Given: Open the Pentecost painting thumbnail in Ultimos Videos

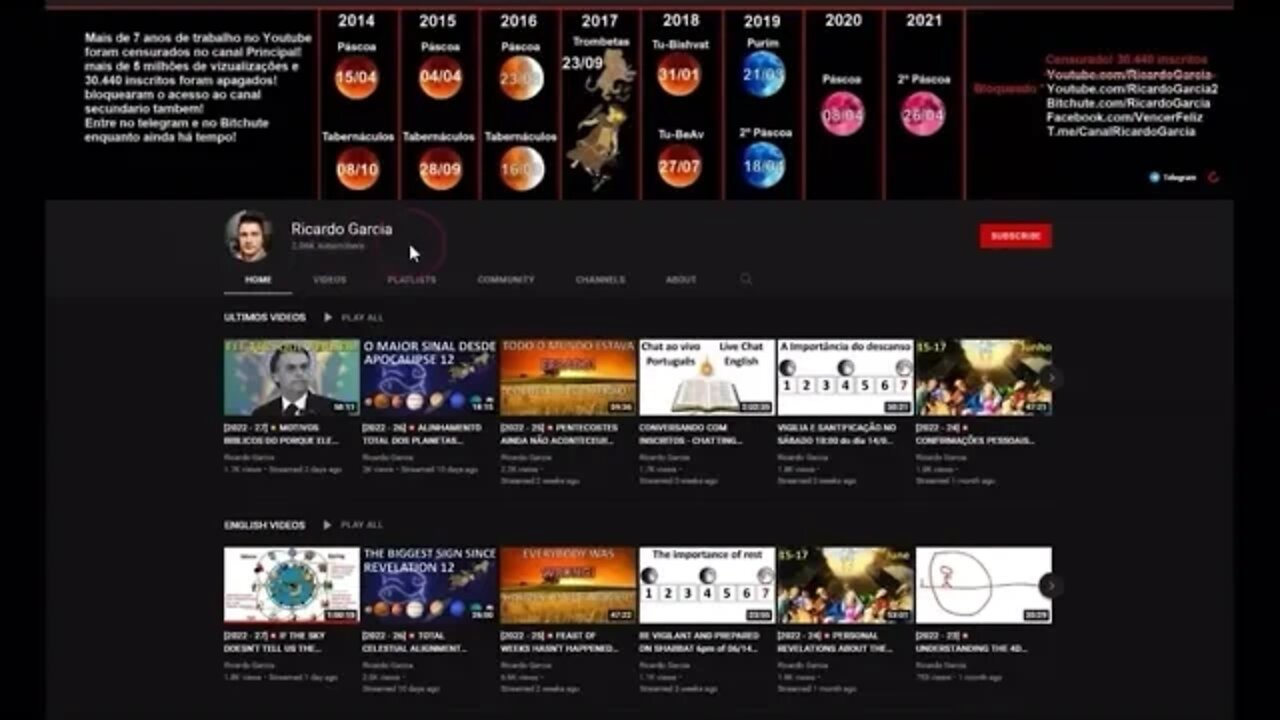Looking at the screenshot, I should point(983,377).
